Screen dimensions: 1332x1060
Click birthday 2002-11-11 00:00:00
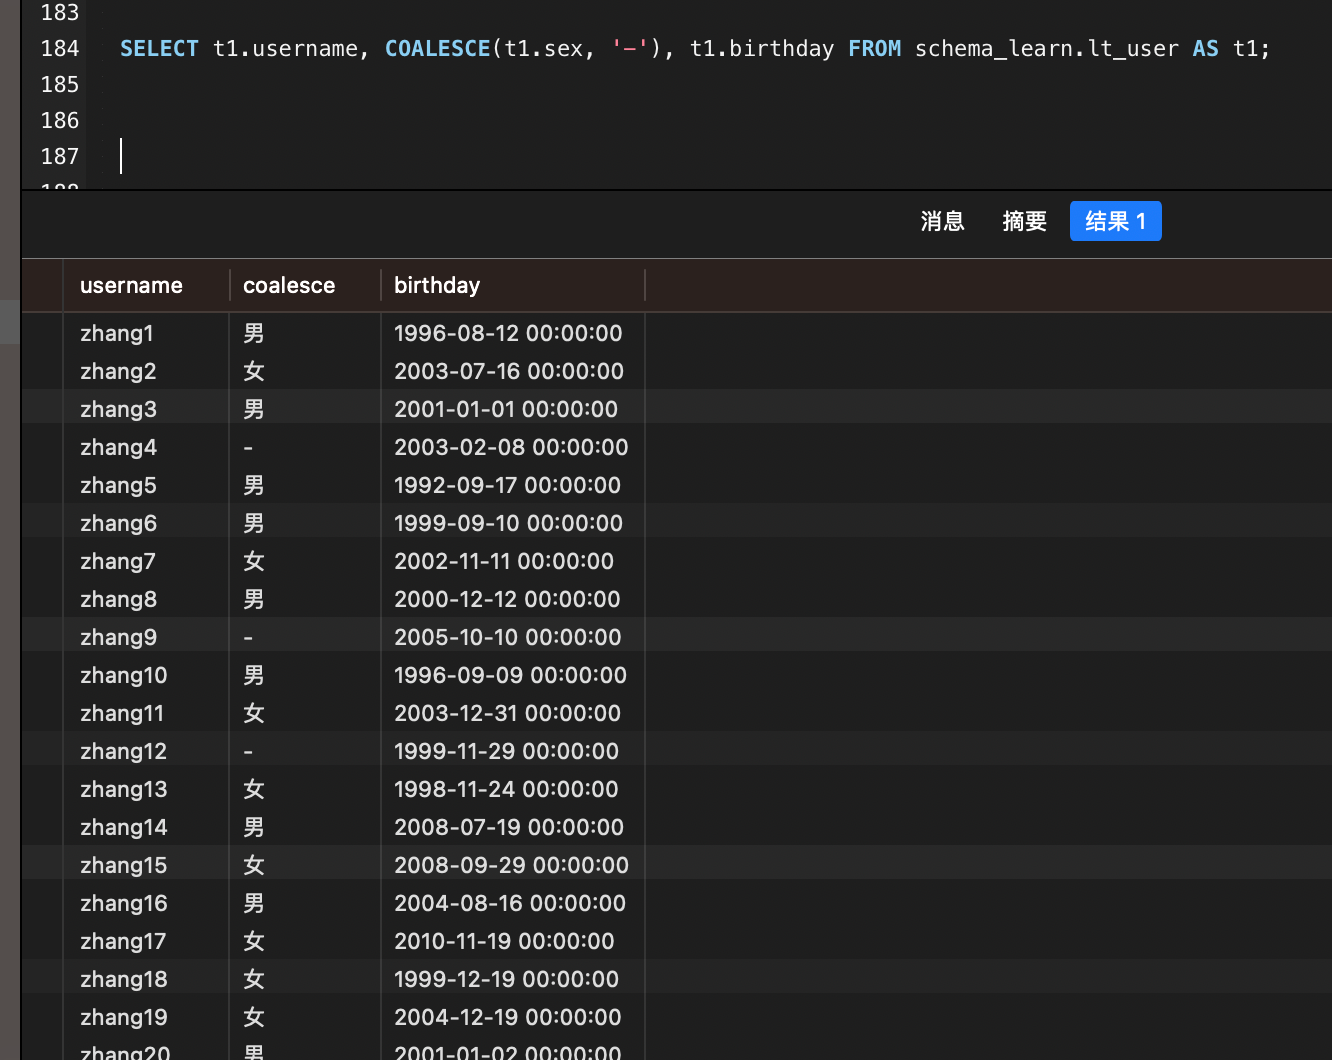point(504,561)
